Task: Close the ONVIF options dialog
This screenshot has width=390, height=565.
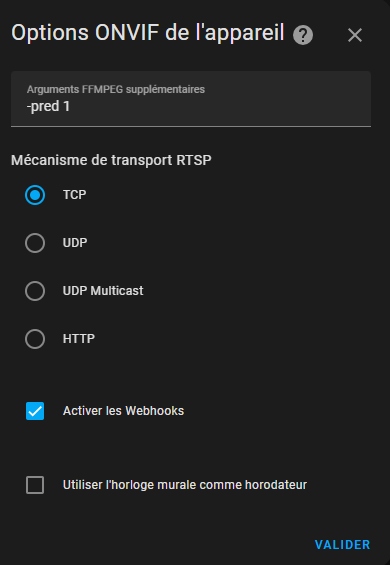Action: coord(355,35)
